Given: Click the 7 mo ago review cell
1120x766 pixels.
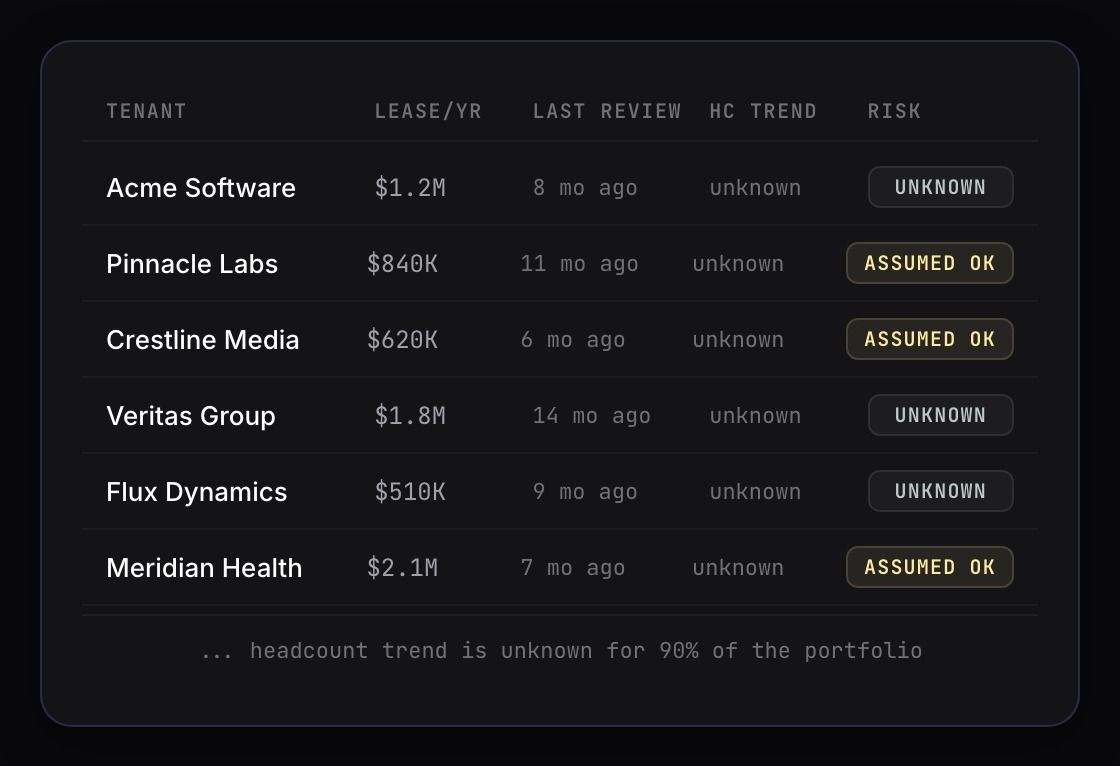Looking at the screenshot, I should tap(573, 569).
